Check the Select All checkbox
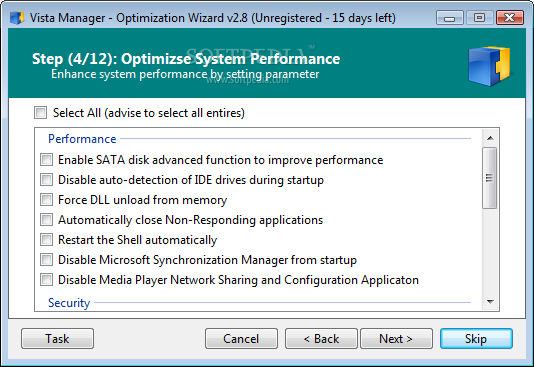This screenshot has height=367, width=534. [x=41, y=113]
